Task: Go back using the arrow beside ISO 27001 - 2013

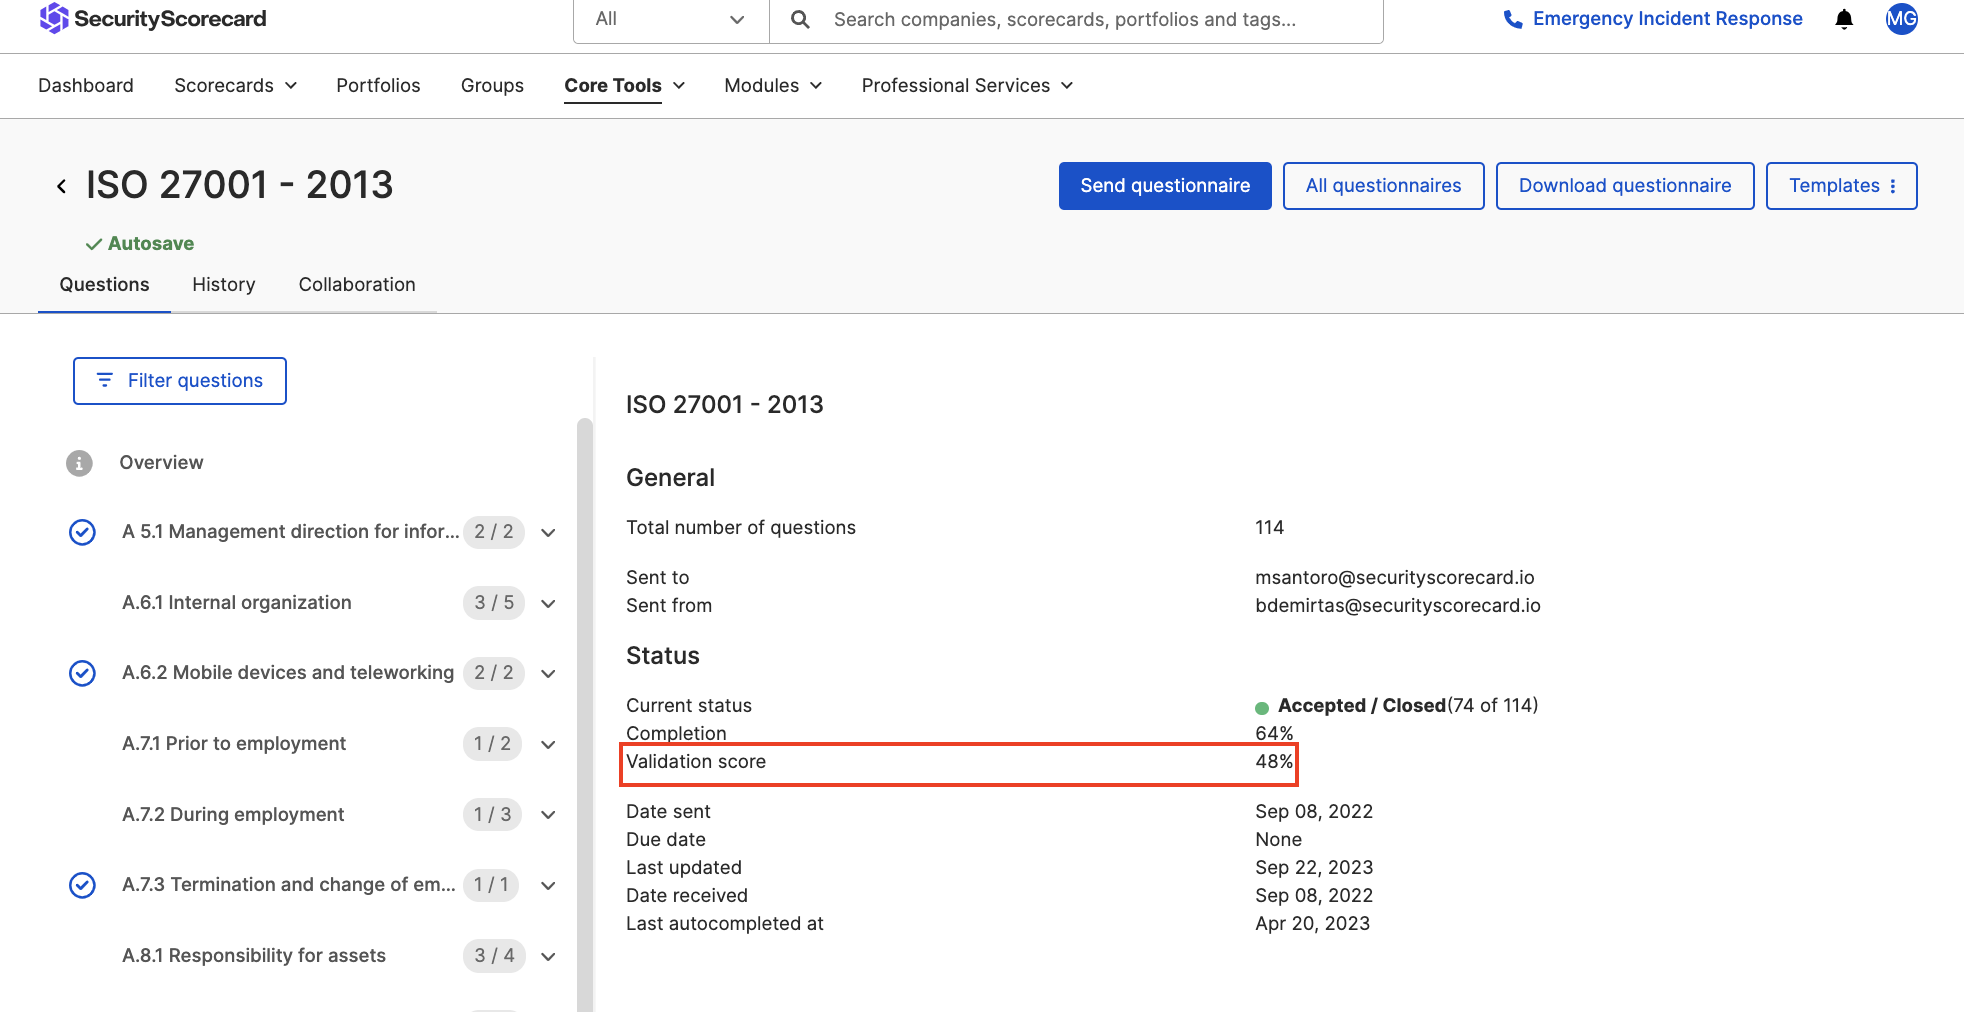Action: tap(62, 186)
